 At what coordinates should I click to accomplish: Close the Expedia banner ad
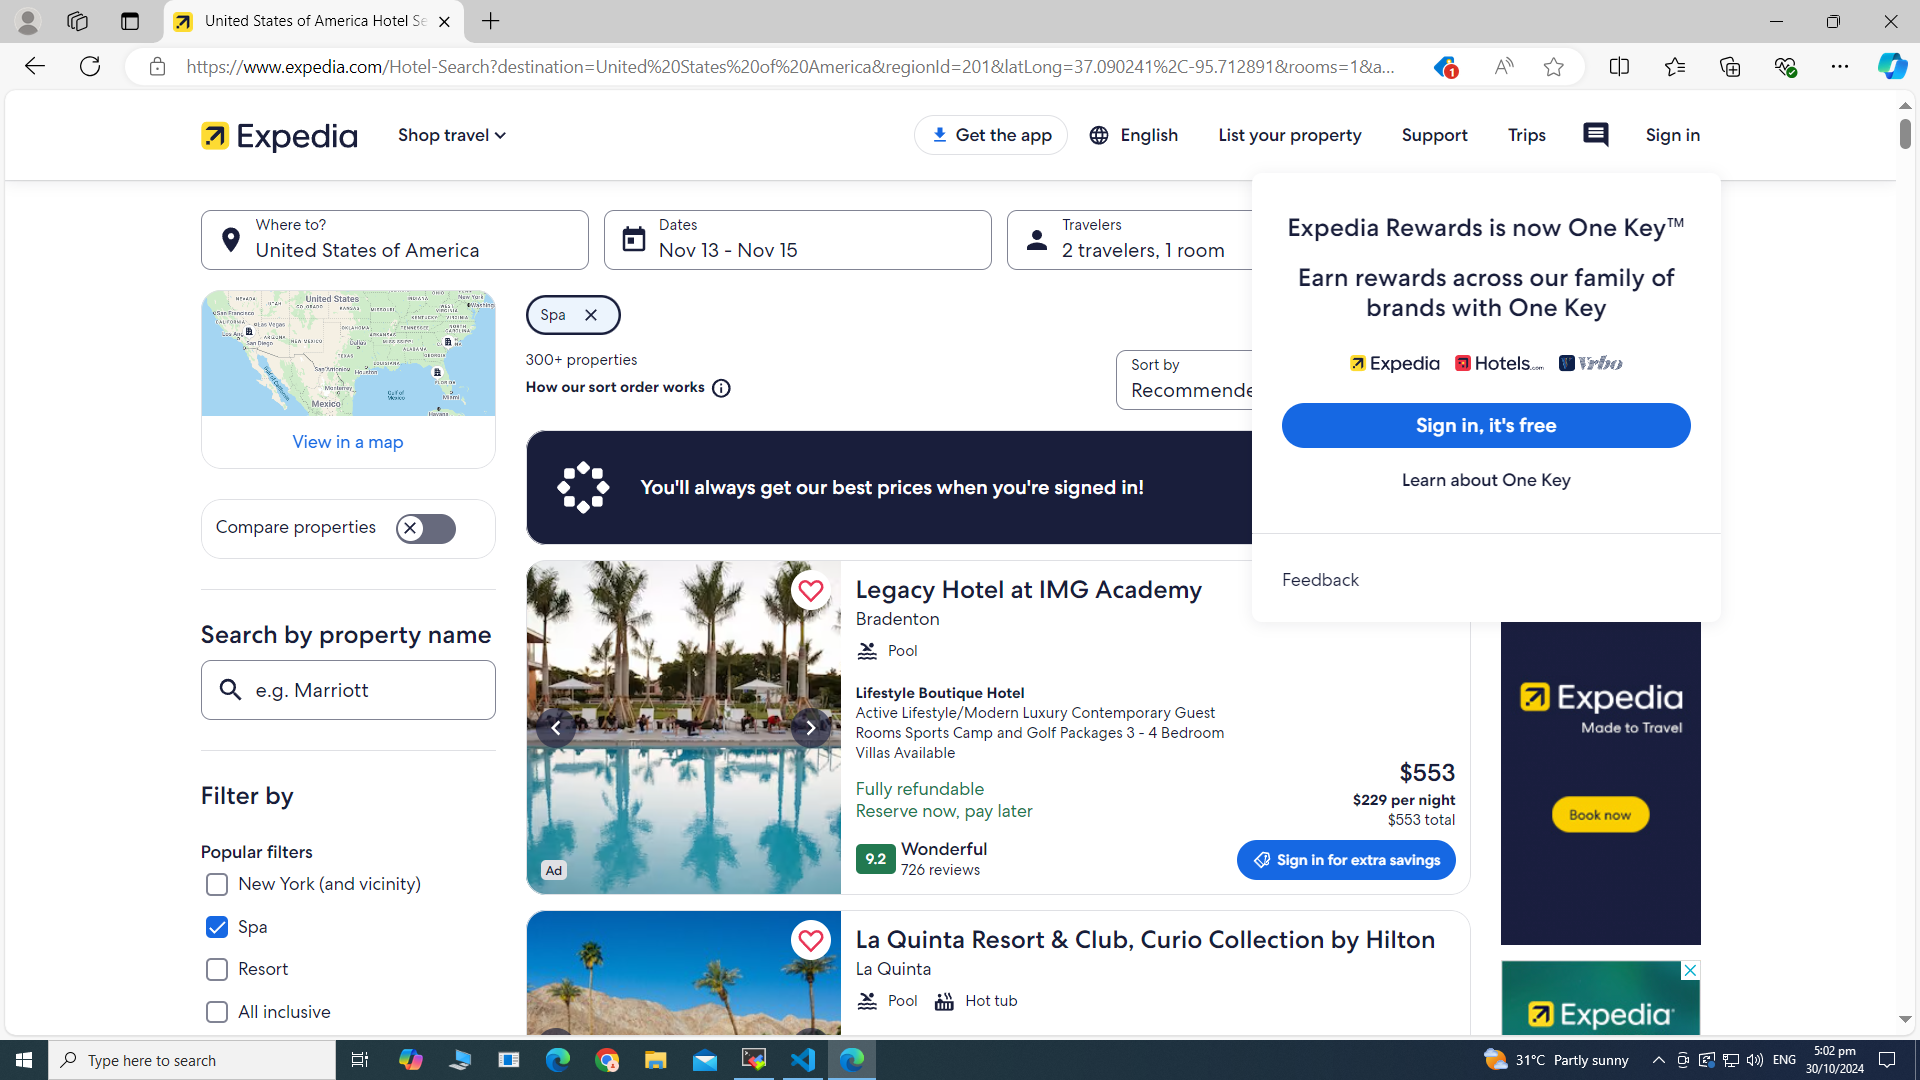click(1689, 971)
